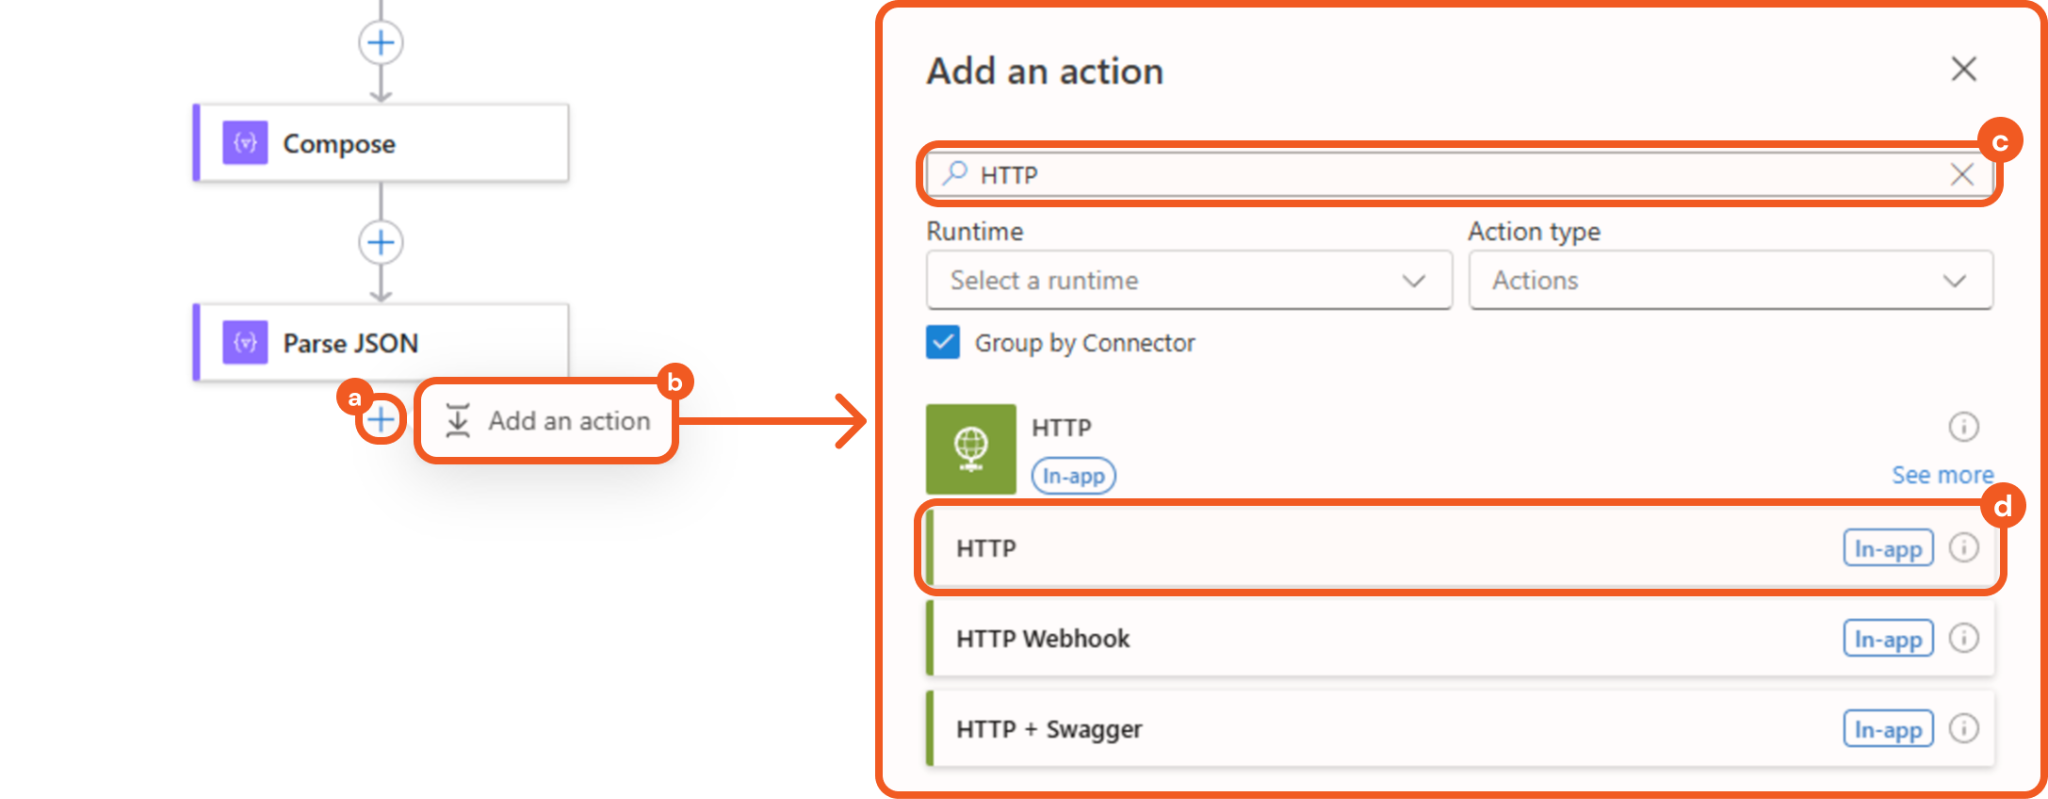Click the In-app badge on HTTP + Swagger row
The width and height of the screenshot is (2048, 799).
coord(1887,728)
